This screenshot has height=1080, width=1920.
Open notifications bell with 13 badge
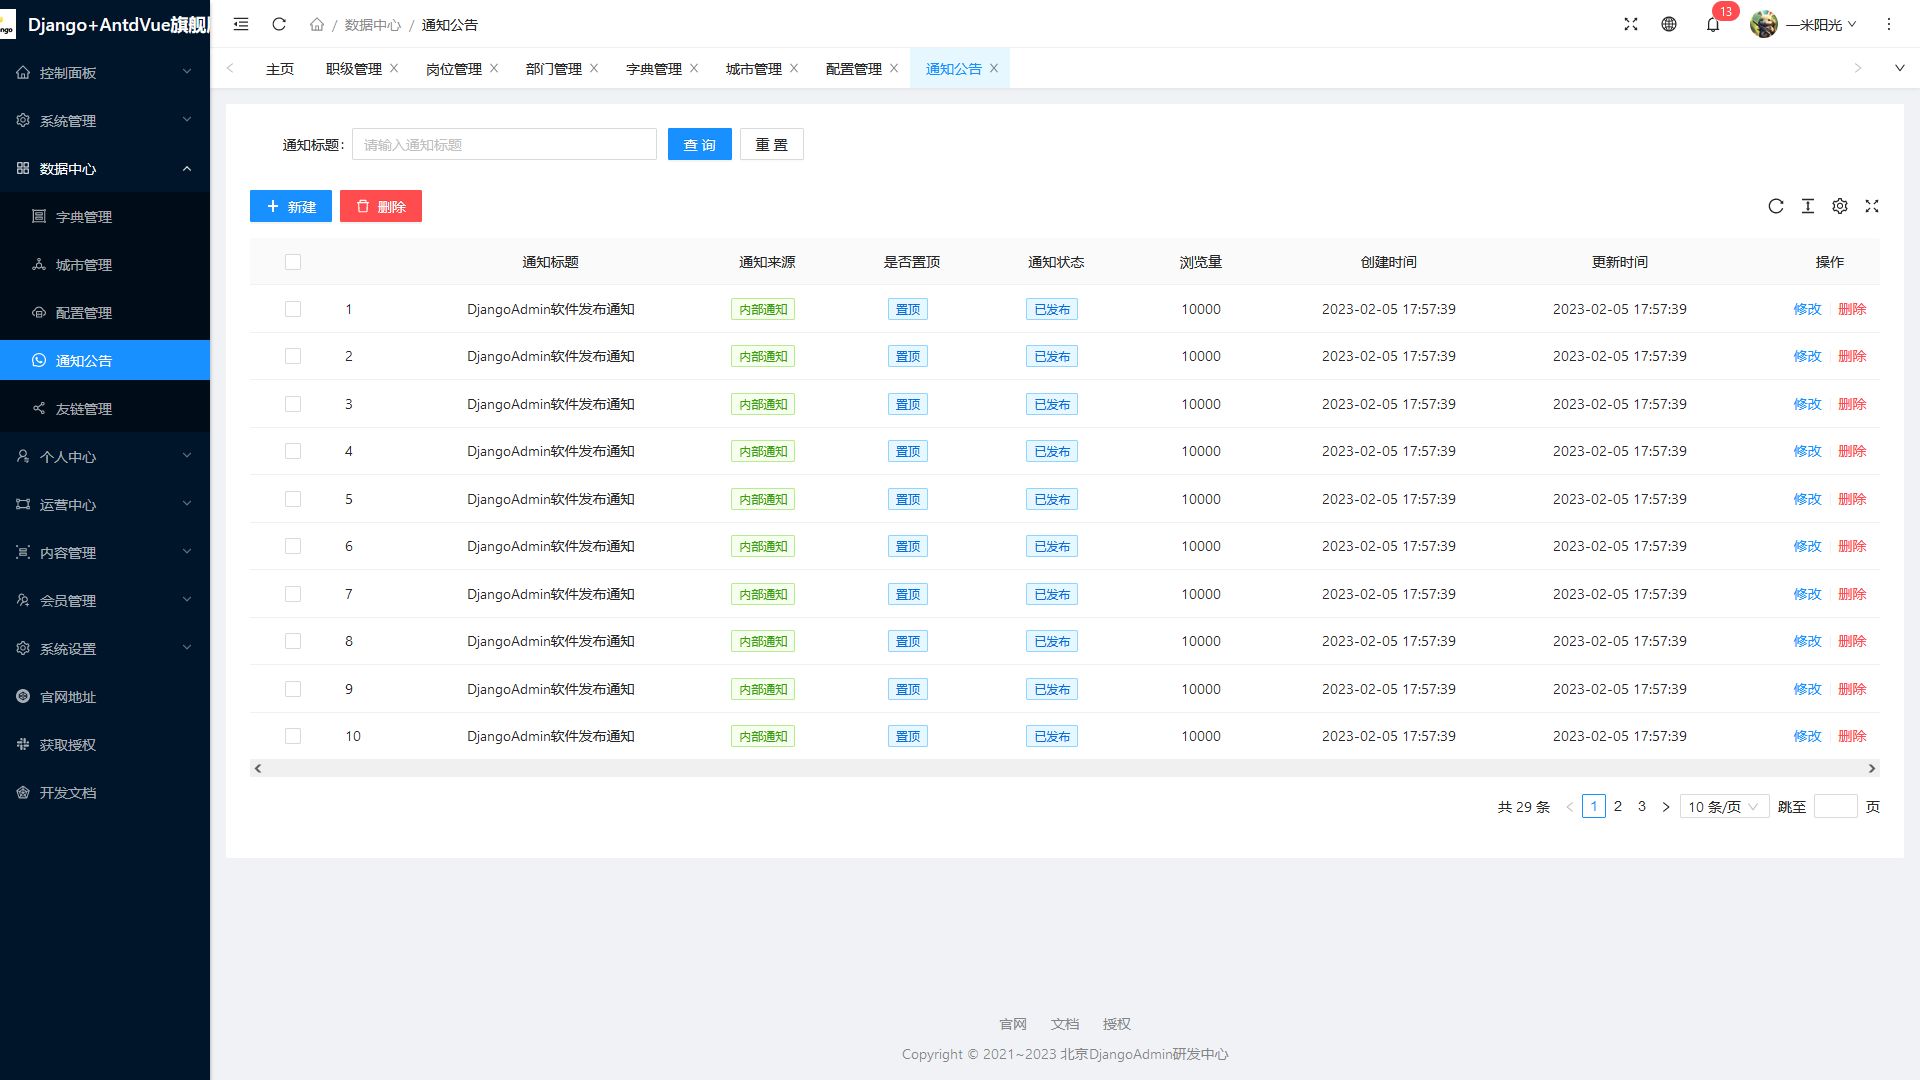[1713, 24]
